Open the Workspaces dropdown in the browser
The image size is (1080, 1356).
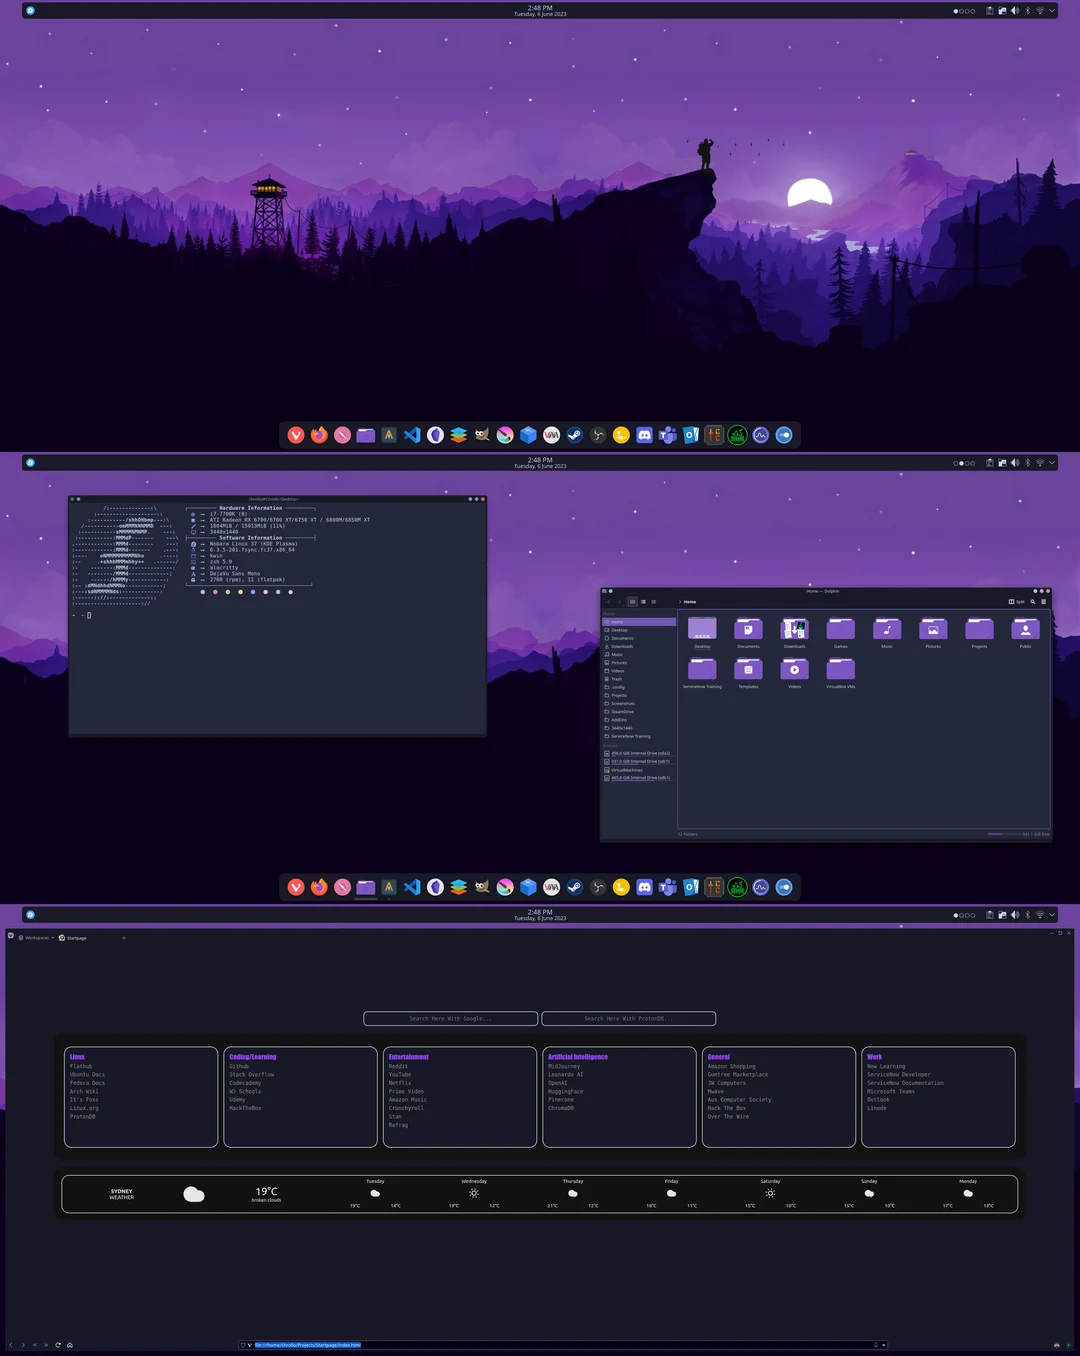(35, 937)
